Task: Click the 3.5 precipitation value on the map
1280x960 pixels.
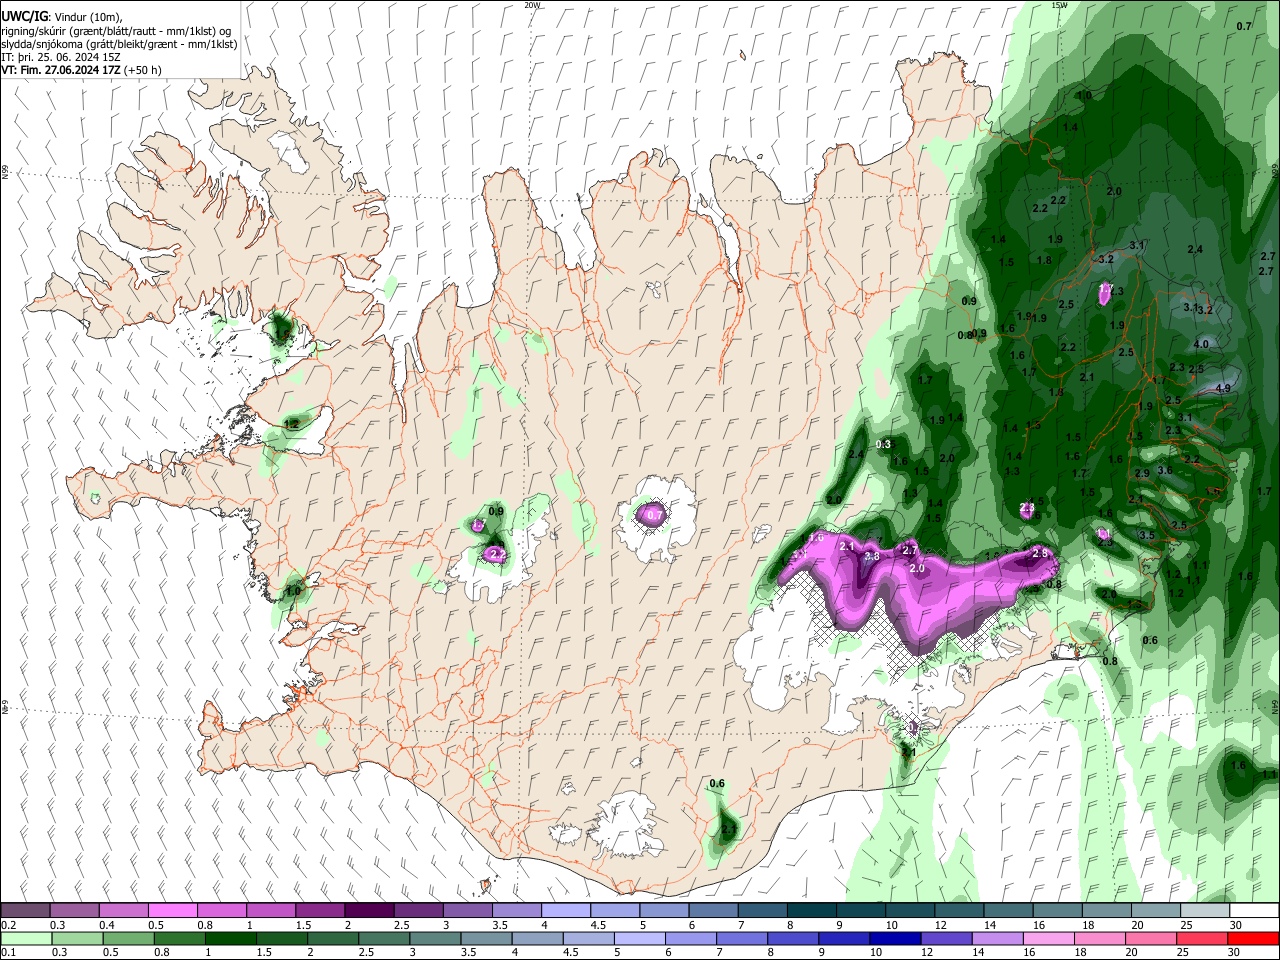Action: [1147, 536]
